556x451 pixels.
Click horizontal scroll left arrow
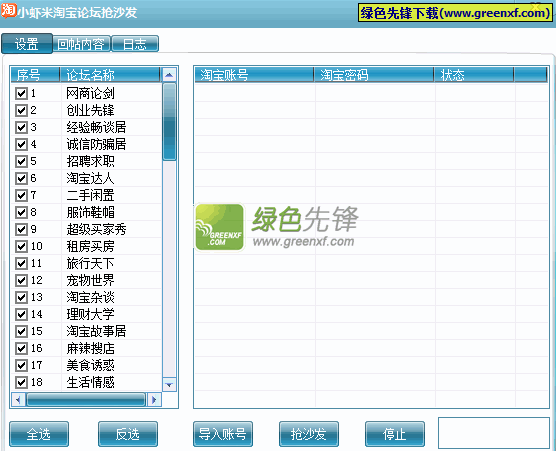pos(18,400)
